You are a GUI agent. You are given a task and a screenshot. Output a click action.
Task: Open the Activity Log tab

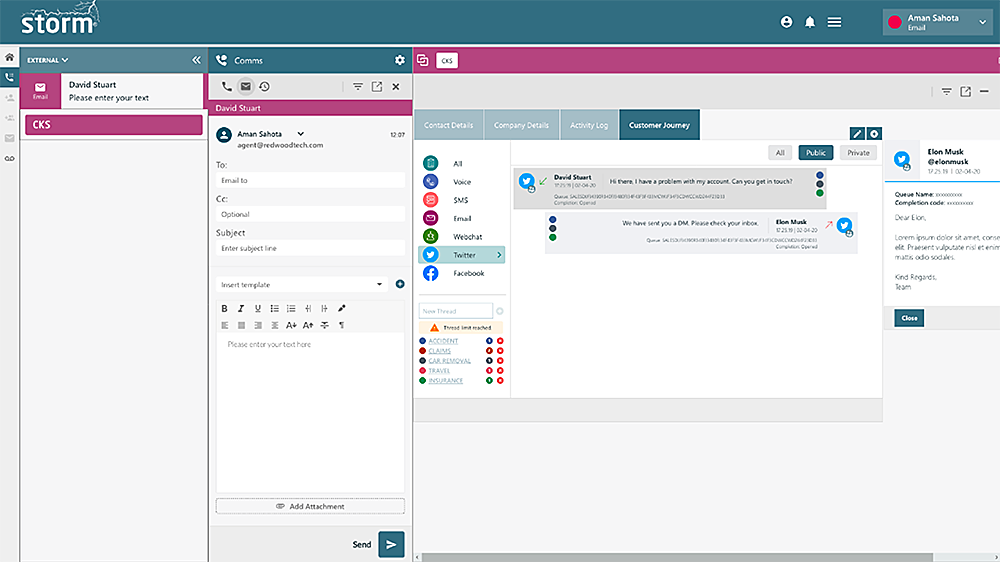[588, 125]
